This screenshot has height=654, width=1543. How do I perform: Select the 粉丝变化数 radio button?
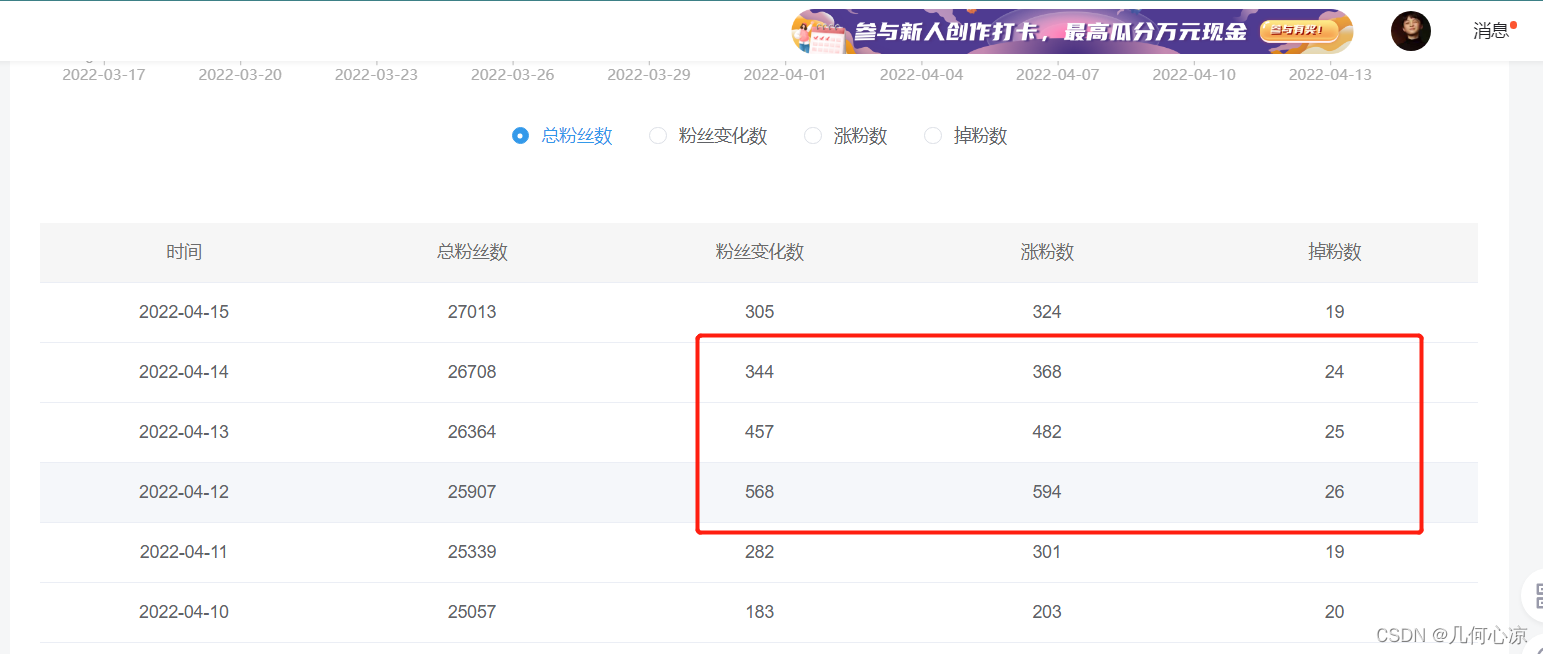pyautogui.click(x=658, y=136)
